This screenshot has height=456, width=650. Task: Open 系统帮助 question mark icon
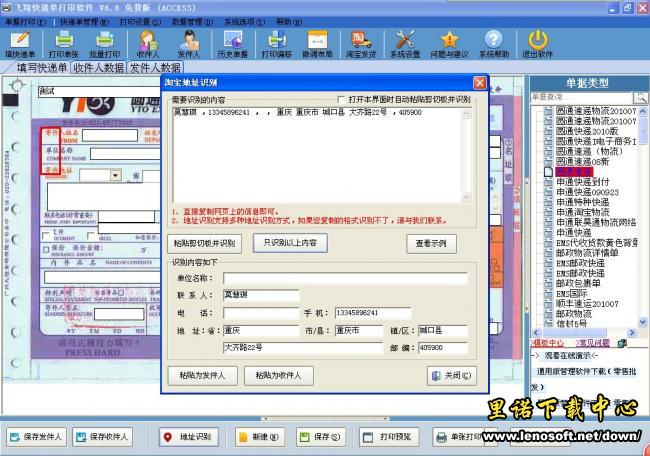pyautogui.click(x=494, y=45)
